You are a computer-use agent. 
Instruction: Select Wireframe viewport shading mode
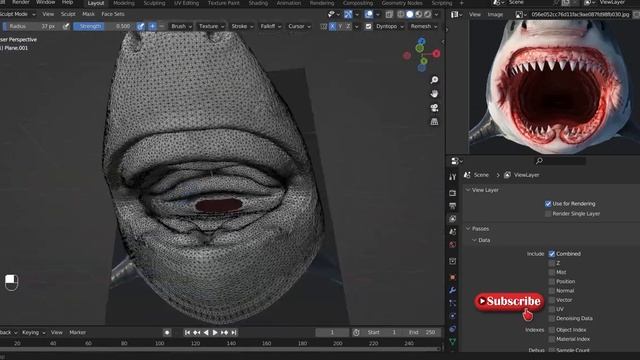pyautogui.click(x=400, y=14)
